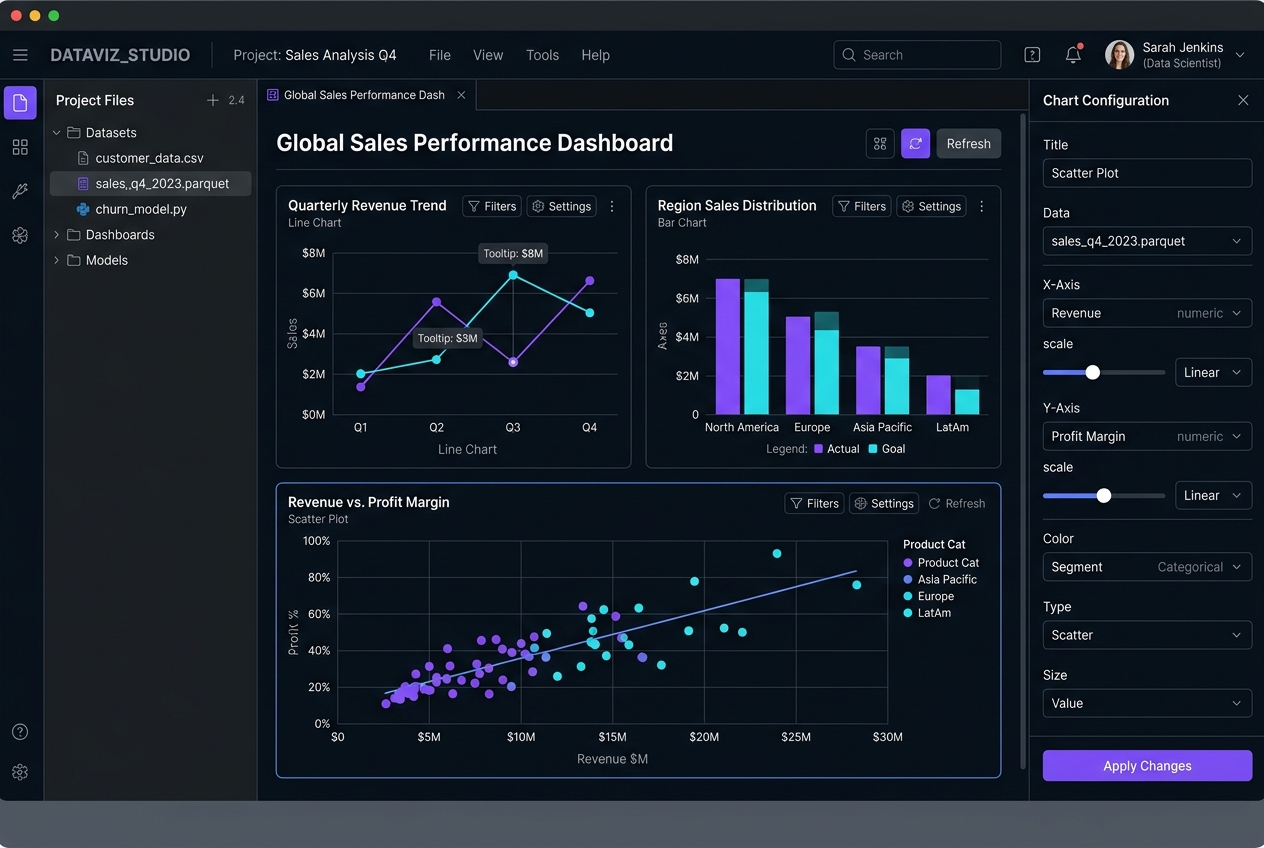The image size is (1264, 848).
Task: Open Settings for Revenue vs. Profit Margin
Action: [x=884, y=503]
